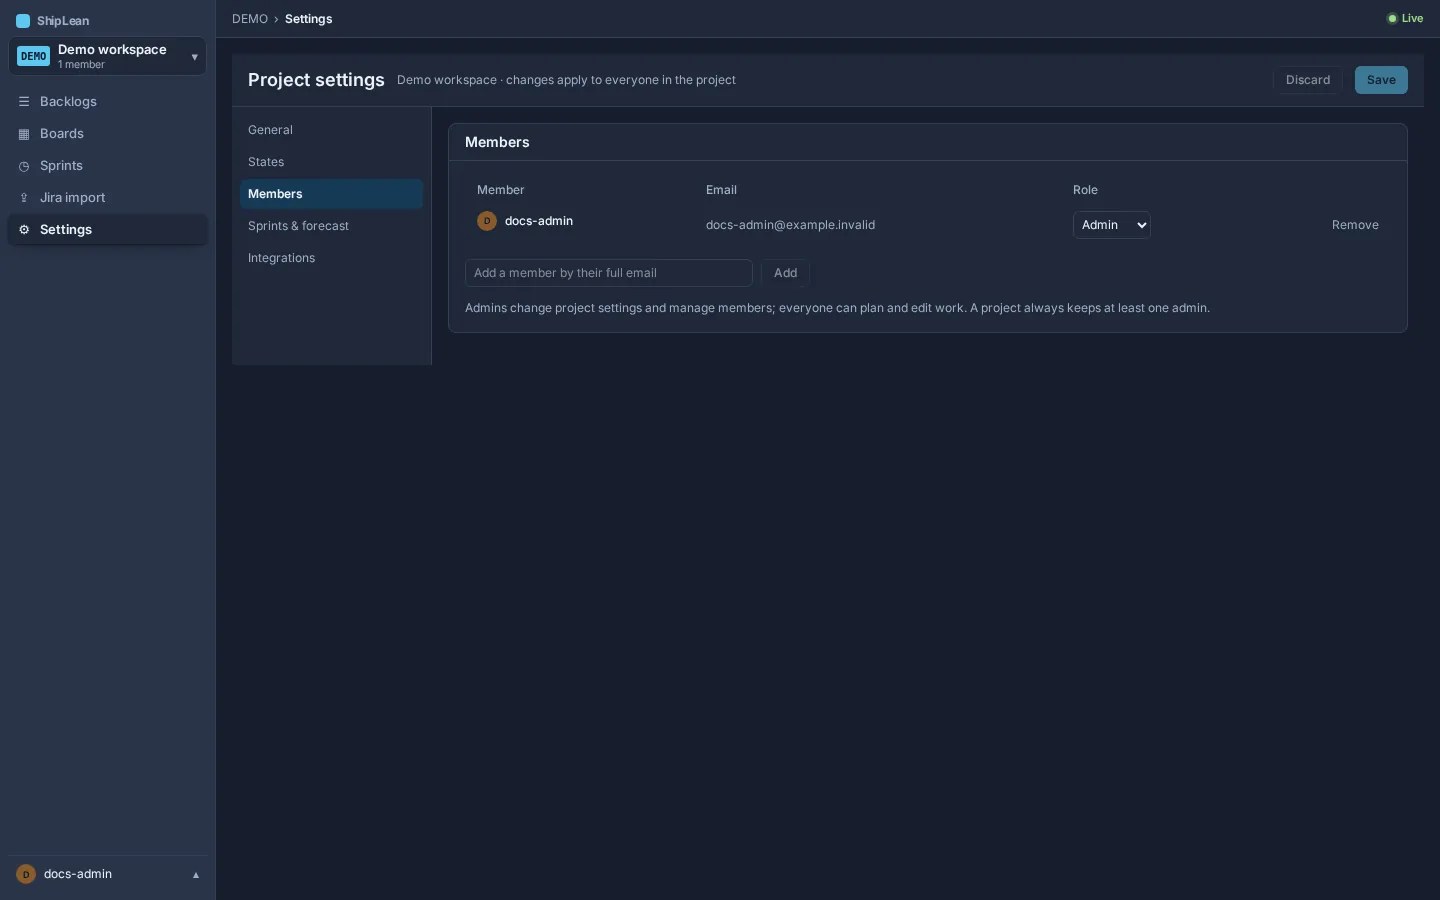Click Add to add the member
Viewport: 1440px width, 900px height.
point(785,273)
